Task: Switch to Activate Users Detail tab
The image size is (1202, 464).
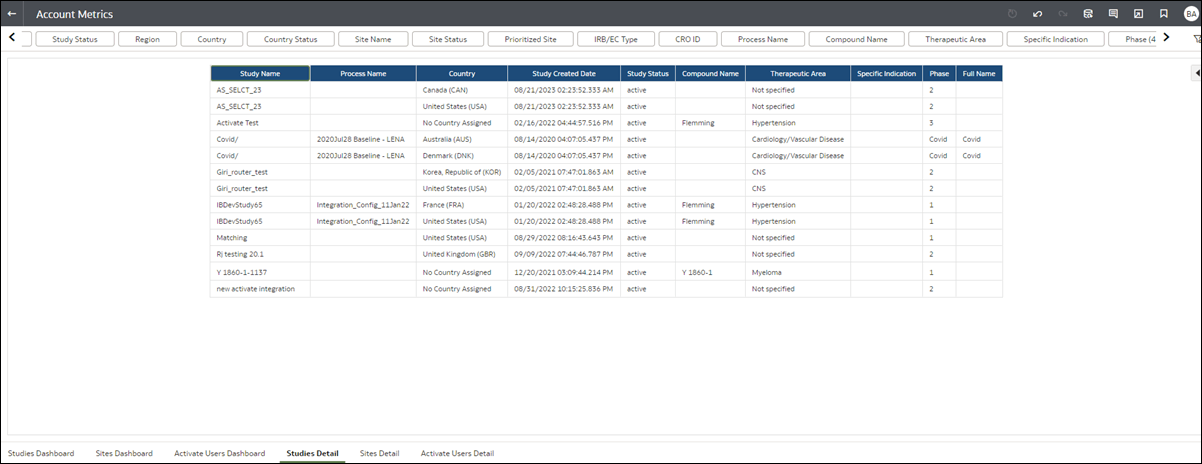Action: point(457,453)
